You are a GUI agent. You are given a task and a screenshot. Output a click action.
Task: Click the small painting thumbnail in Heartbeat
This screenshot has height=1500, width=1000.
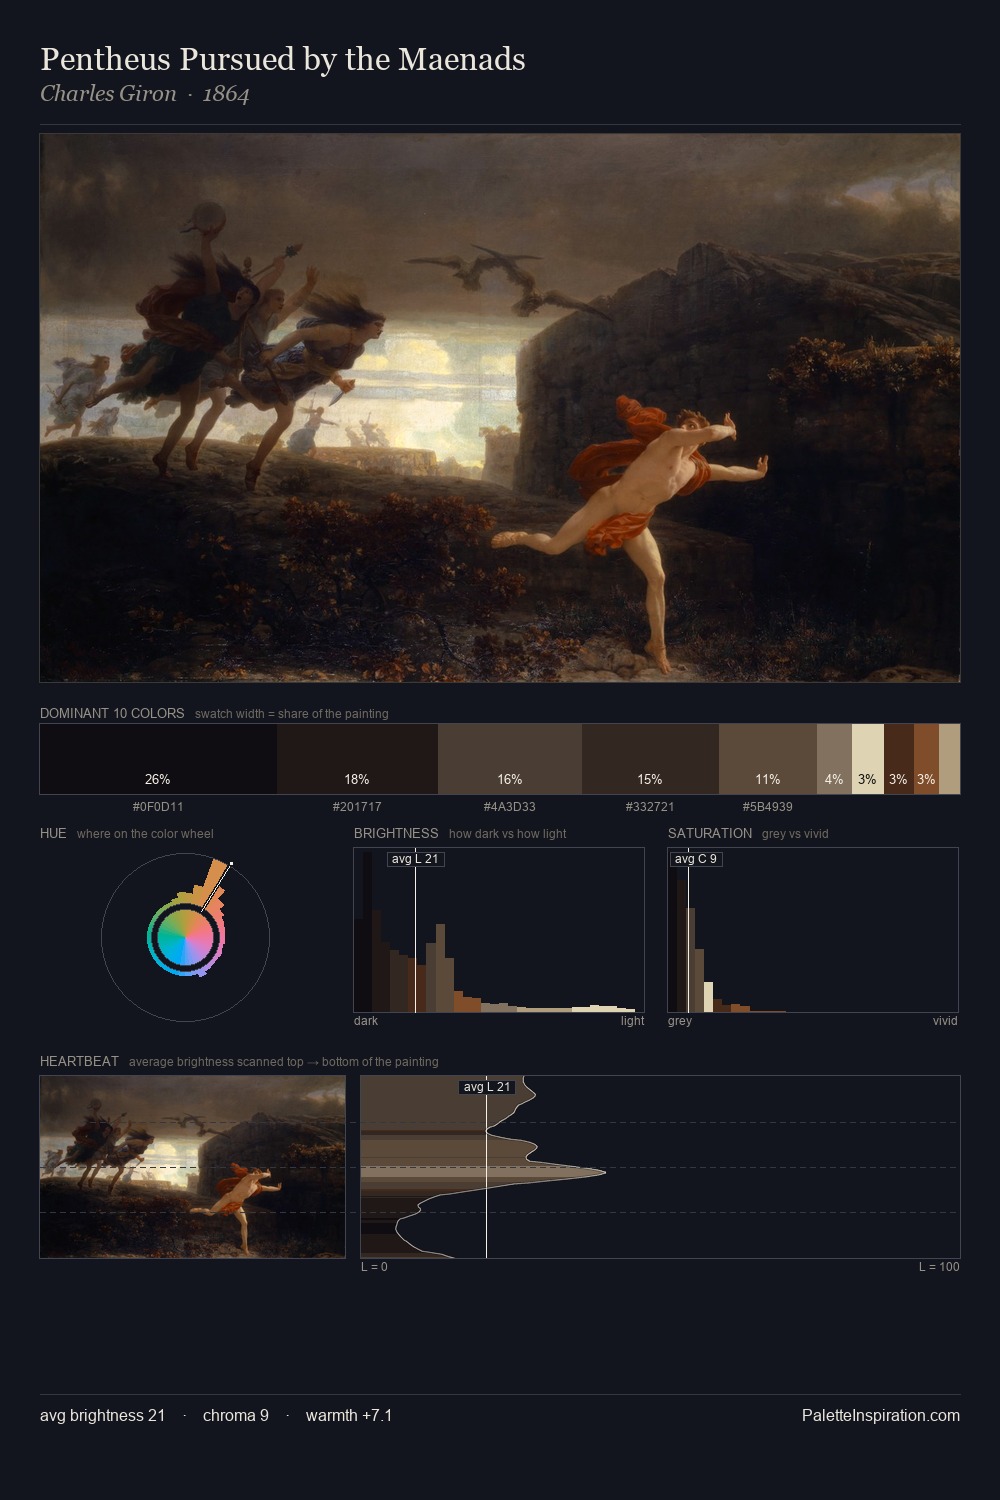192,1167
